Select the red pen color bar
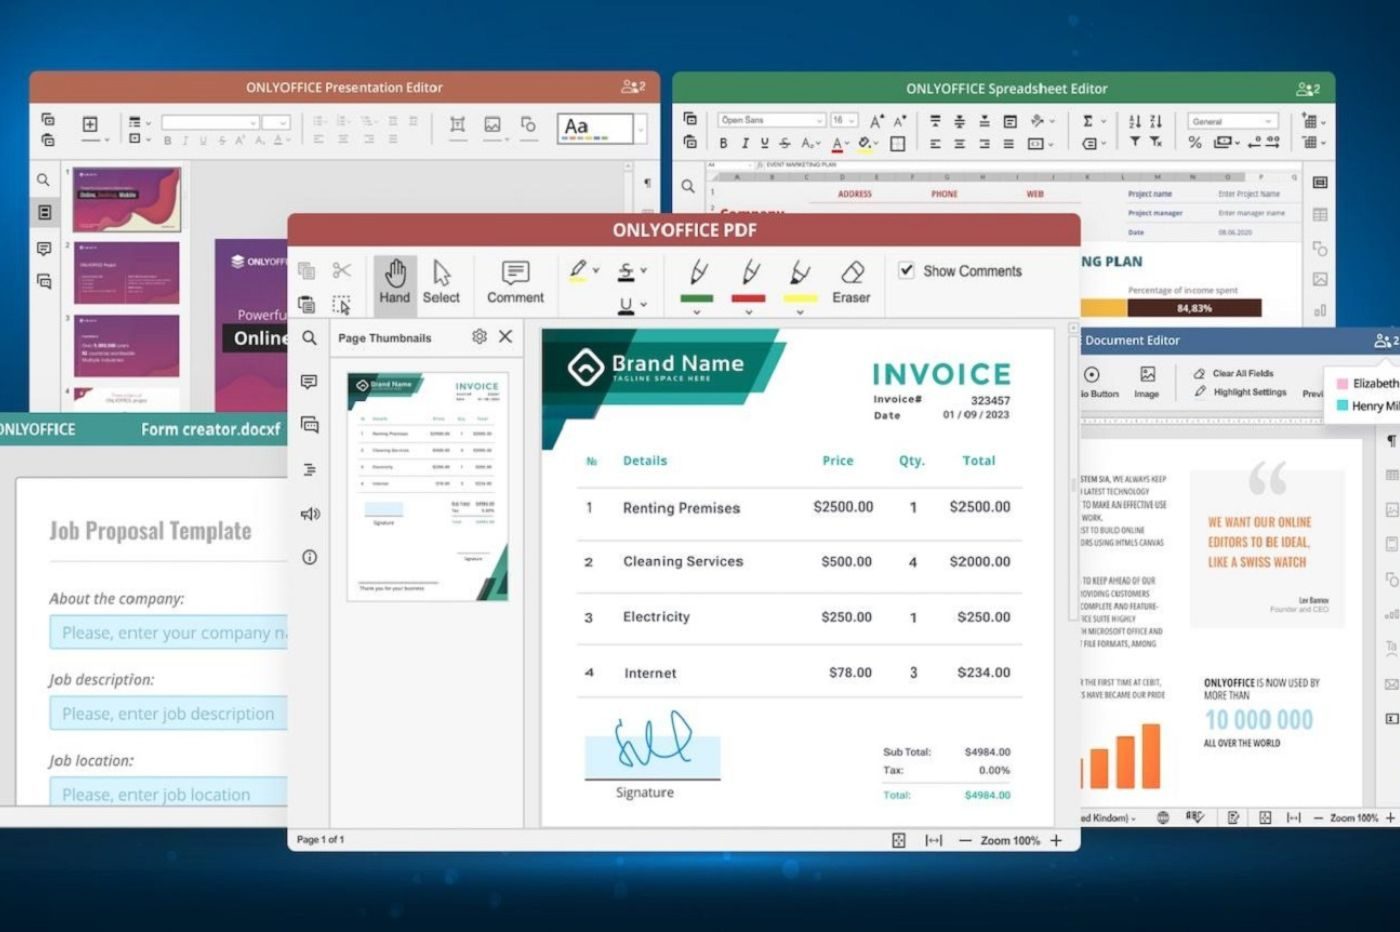The height and width of the screenshot is (932, 1400). [748, 298]
